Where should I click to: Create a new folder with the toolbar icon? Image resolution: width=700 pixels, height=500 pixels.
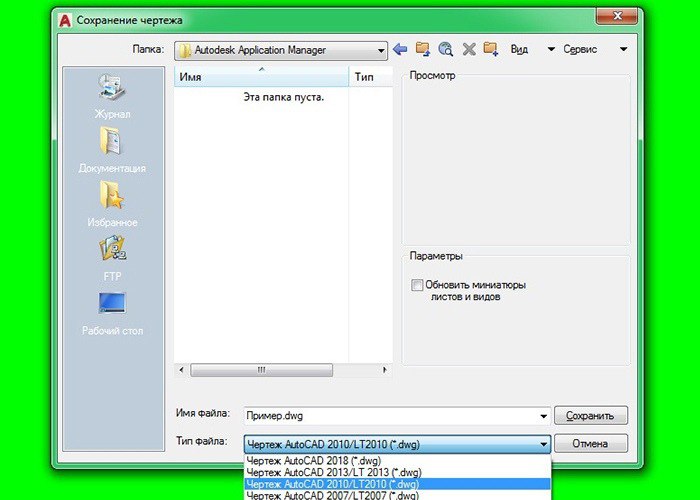point(491,49)
